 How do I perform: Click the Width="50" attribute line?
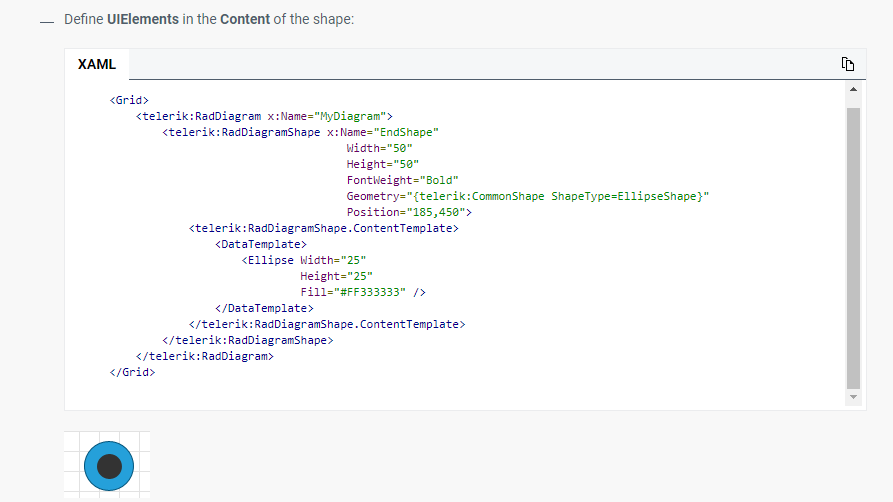[x=372, y=148]
